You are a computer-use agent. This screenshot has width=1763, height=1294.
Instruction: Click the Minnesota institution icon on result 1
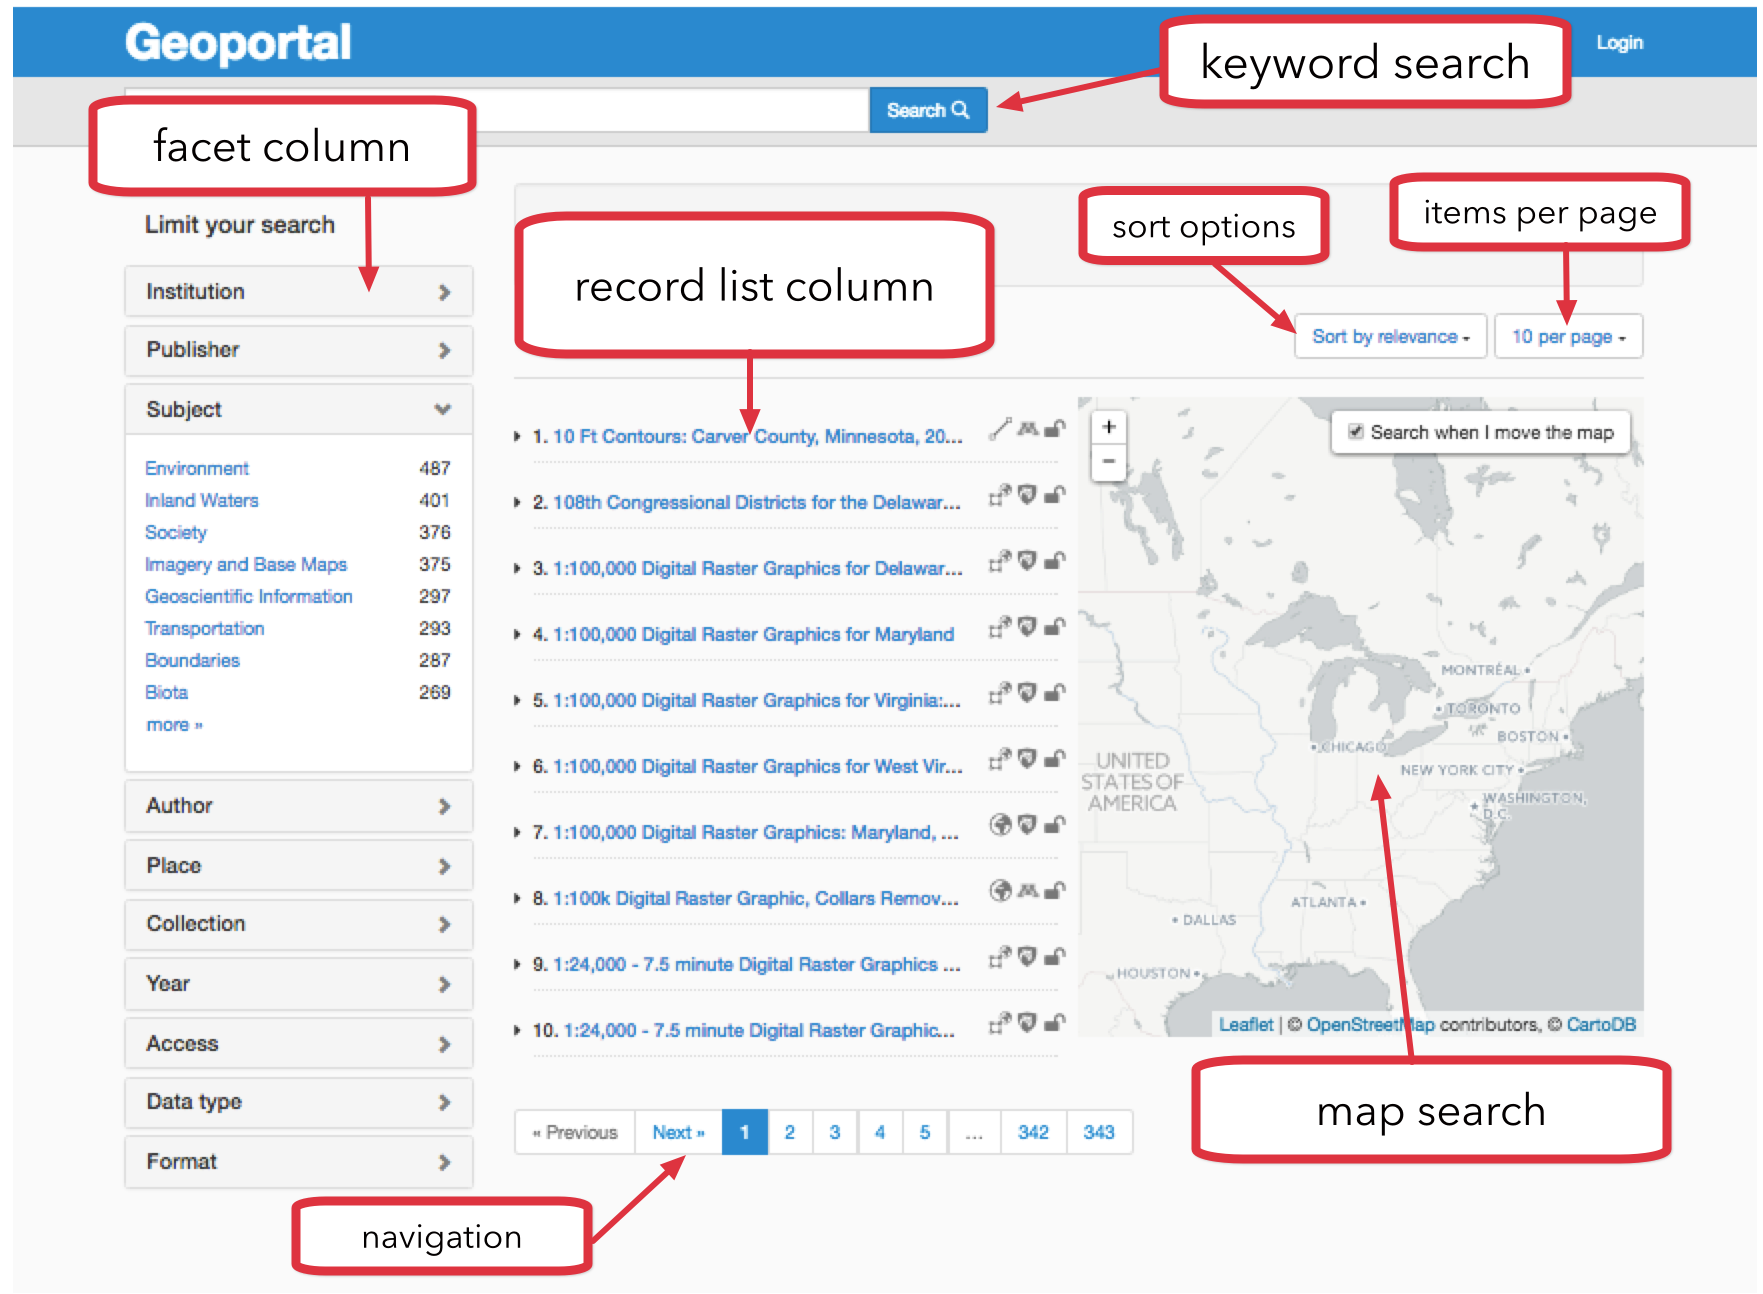pos(1027,429)
